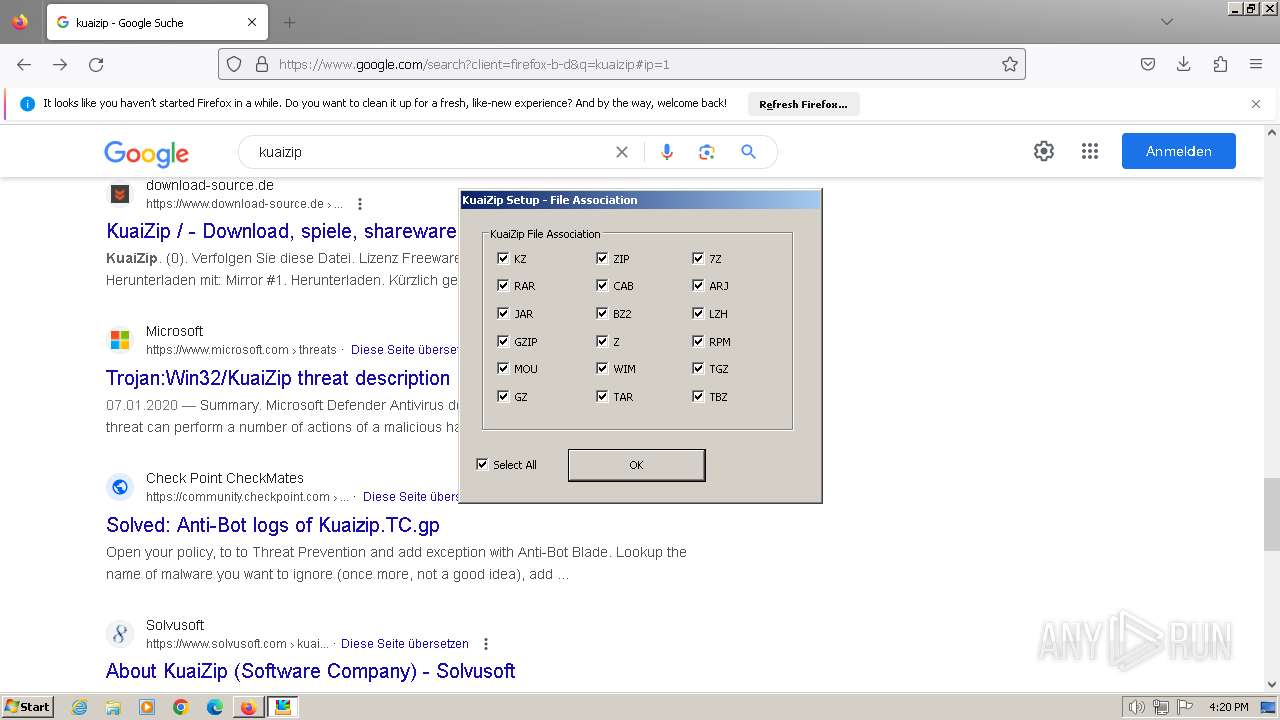Open Trojan:Win32/KuaiZip threat description link
The image size is (1280, 720).
[x=278, y=378]
